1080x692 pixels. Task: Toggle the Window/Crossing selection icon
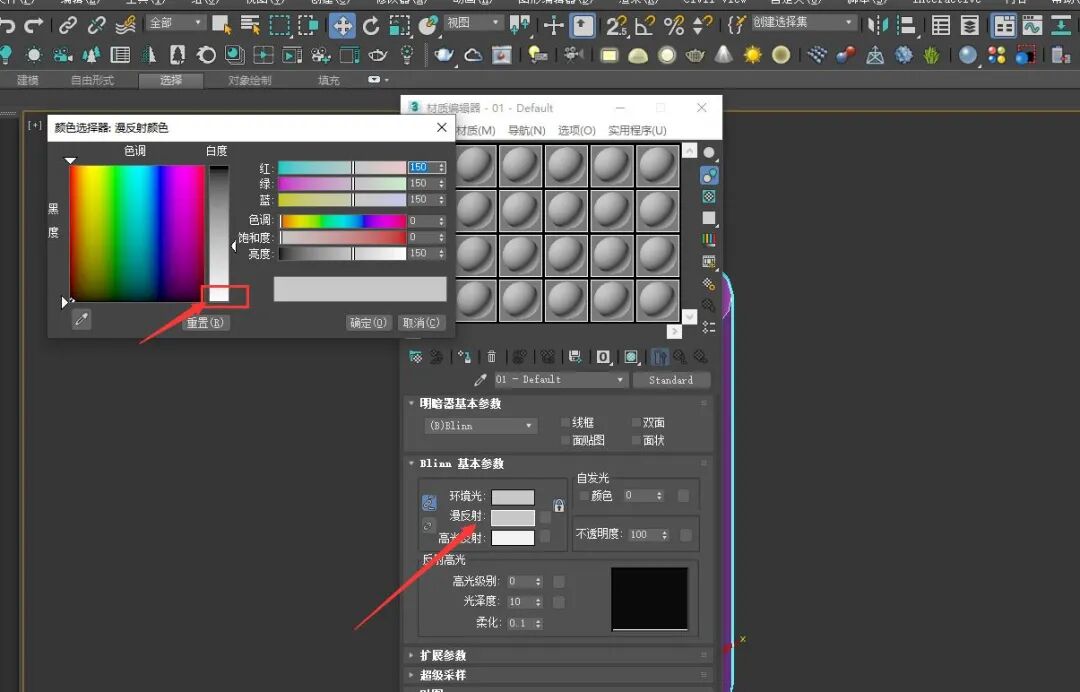coord(308,26)
